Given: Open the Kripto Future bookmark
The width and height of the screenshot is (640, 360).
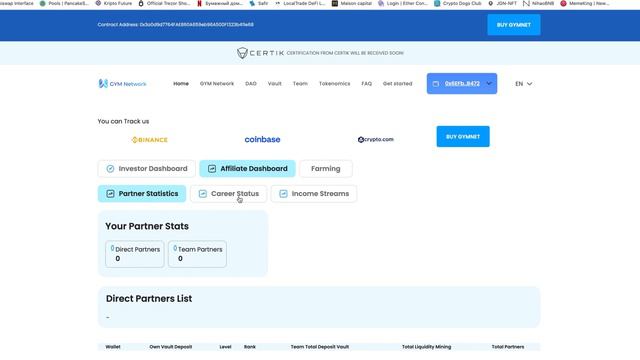Looking at the screenshot, I should (x=113, y=3).
